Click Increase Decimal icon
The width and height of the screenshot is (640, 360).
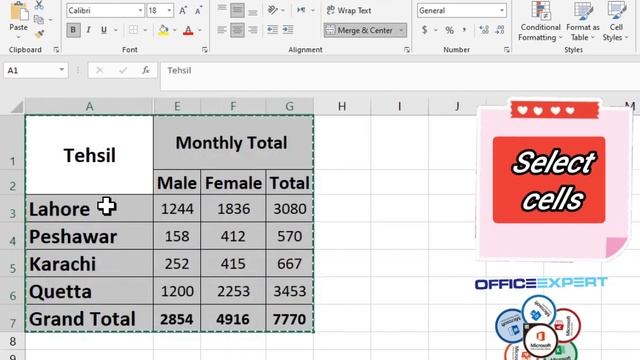point(484,30)
